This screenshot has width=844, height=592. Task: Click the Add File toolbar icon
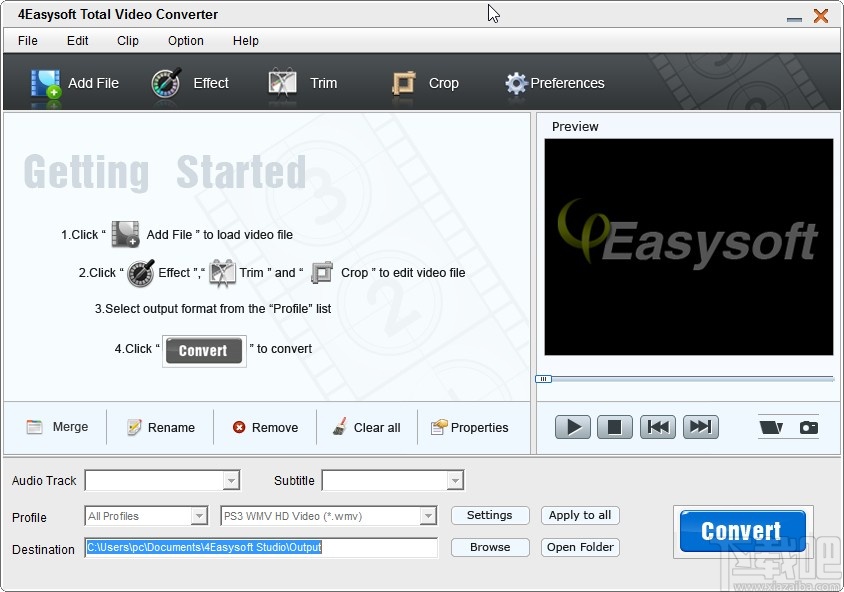pos(45,84)
